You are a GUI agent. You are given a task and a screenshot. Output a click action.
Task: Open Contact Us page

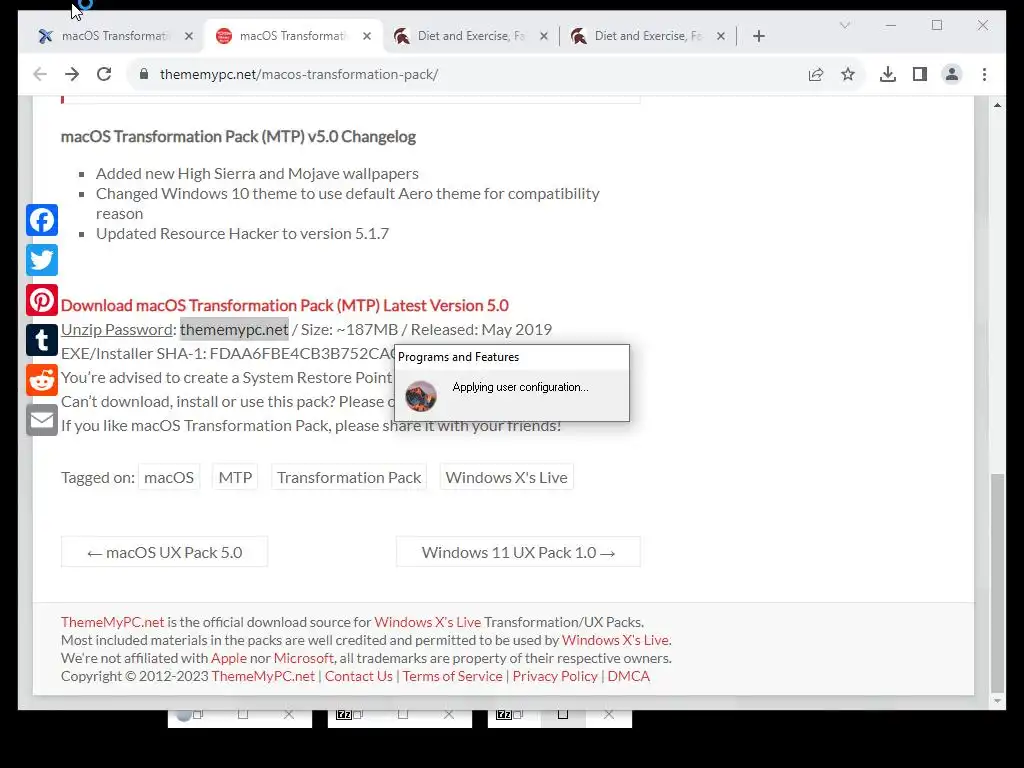pos(359,677)
